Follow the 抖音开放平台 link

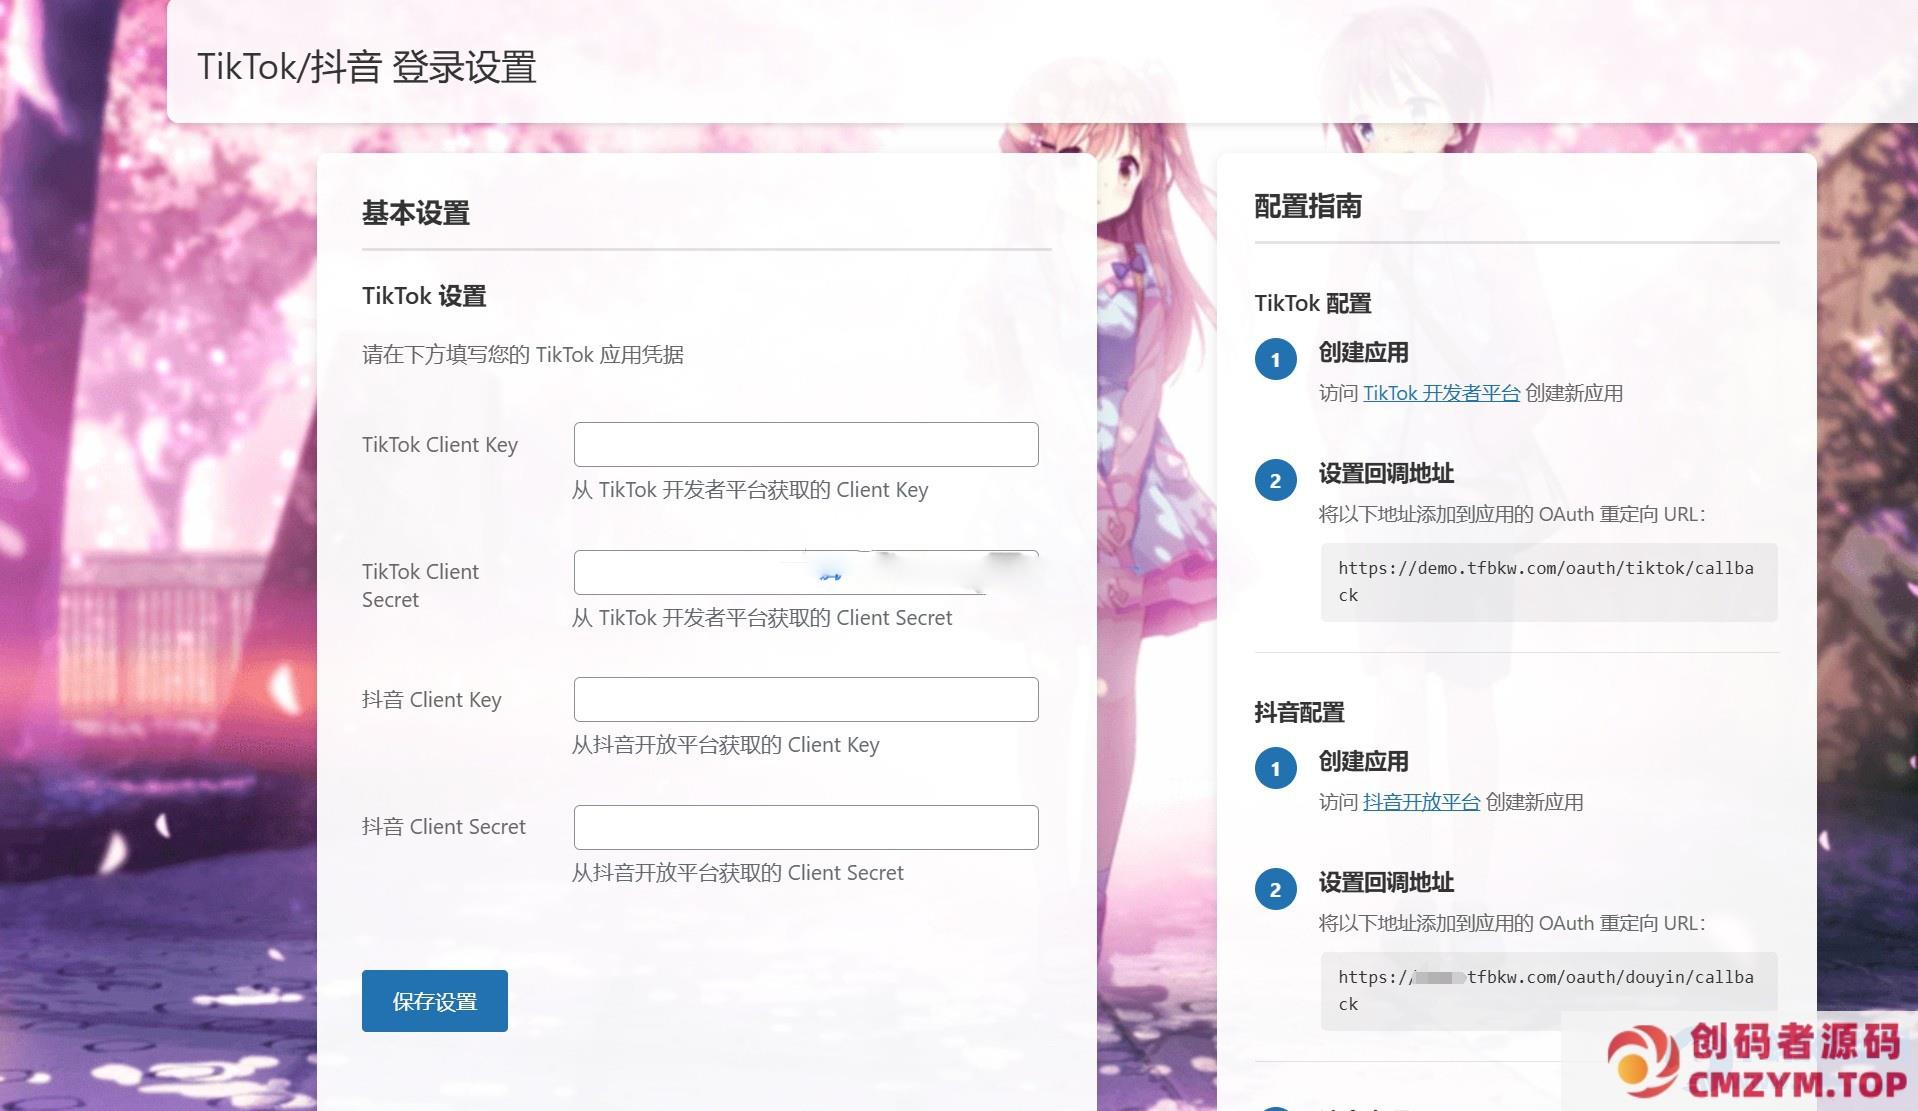tap(1421, 802)
